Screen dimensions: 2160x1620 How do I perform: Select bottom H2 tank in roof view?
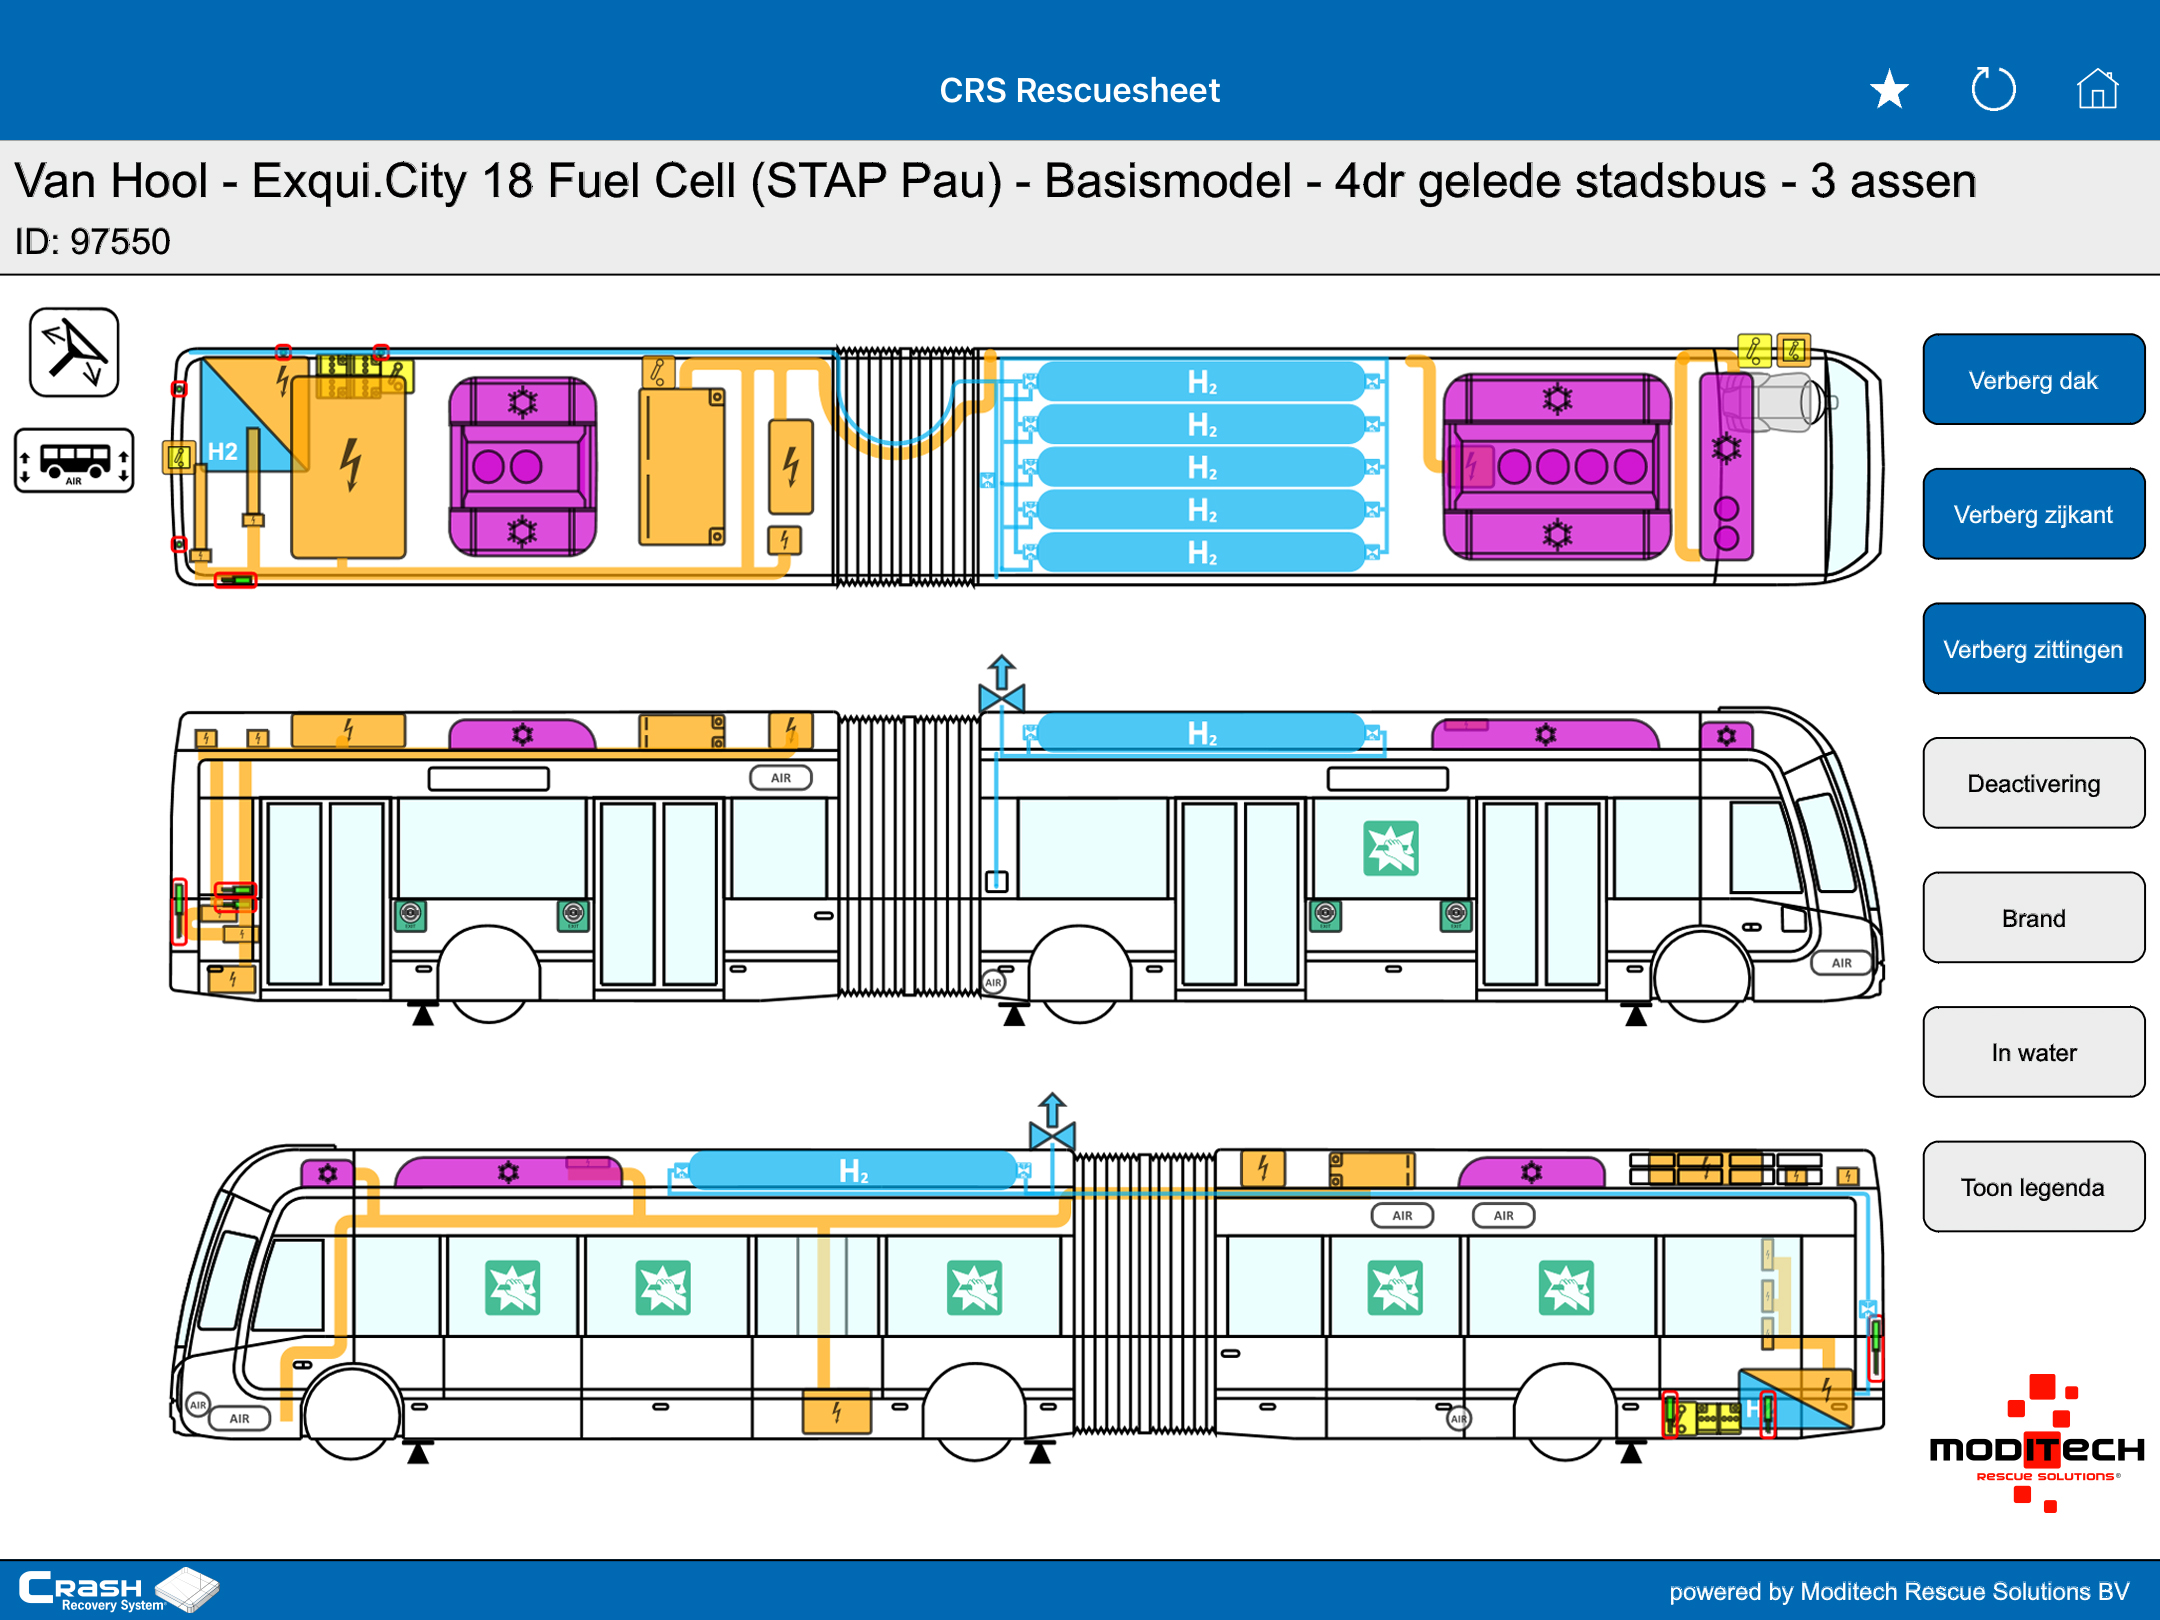1202,552
